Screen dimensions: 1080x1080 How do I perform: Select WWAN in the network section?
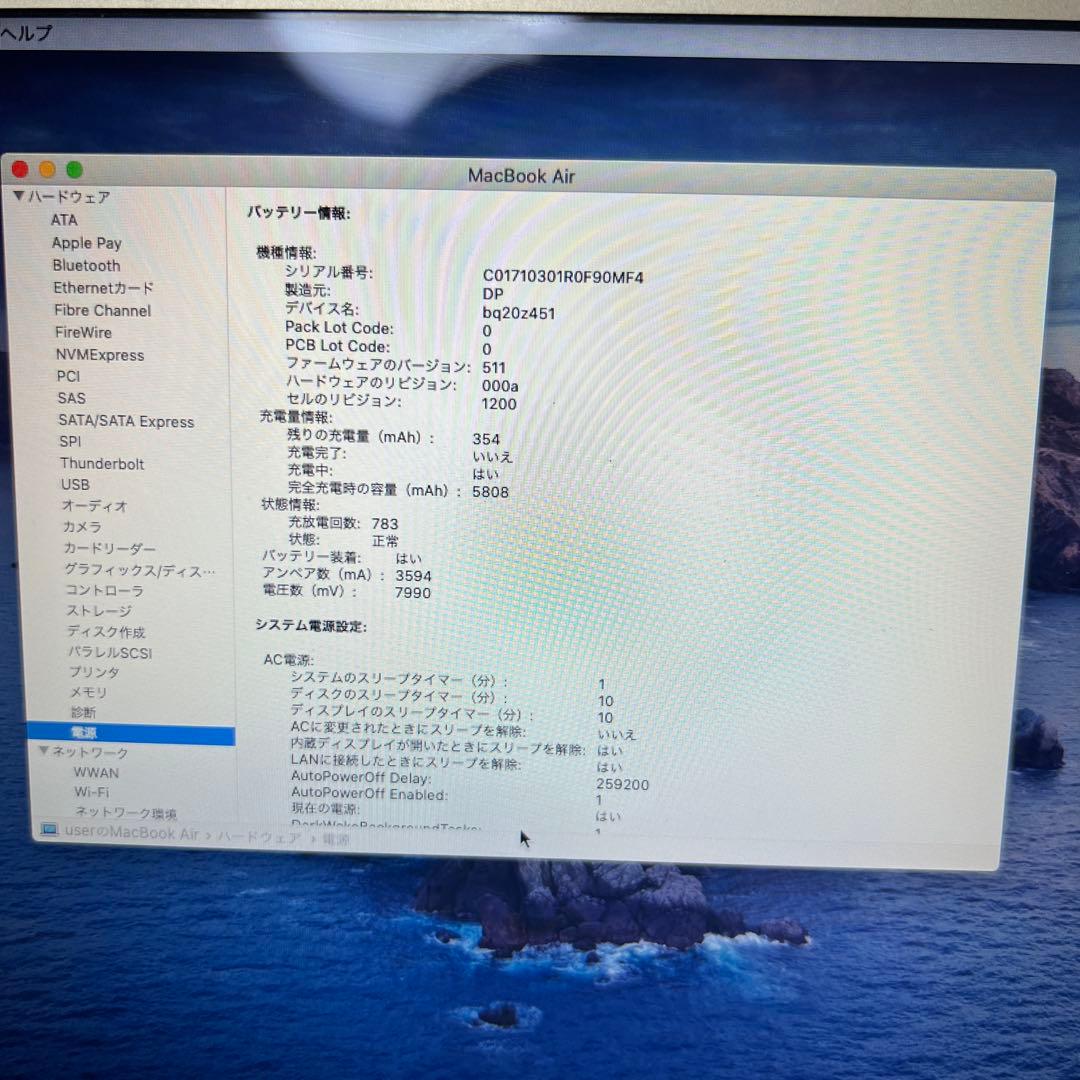tap(96, 772)
